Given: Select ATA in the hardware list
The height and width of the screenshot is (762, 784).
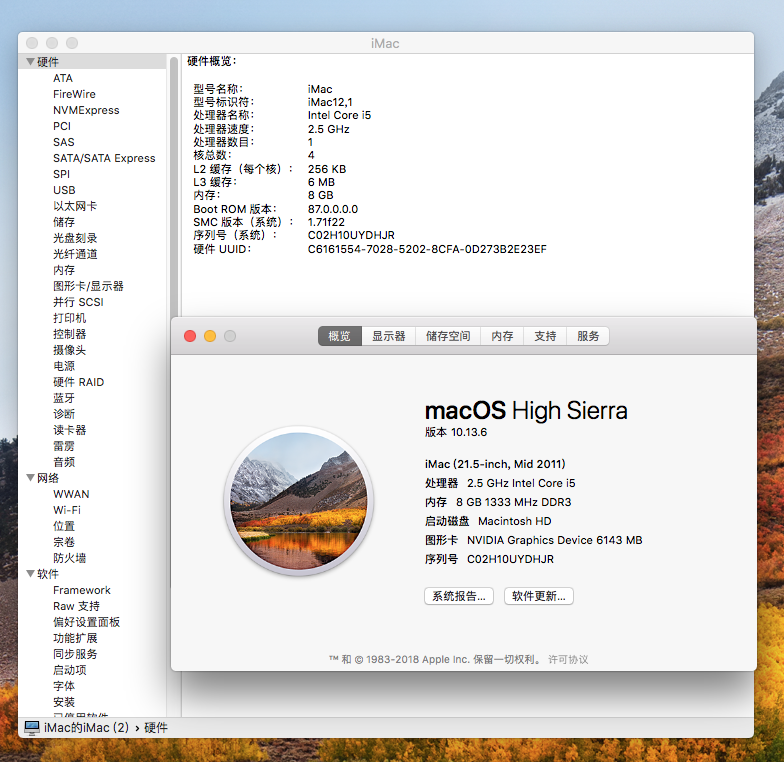Looking at the screenshot, I should 63,78.
